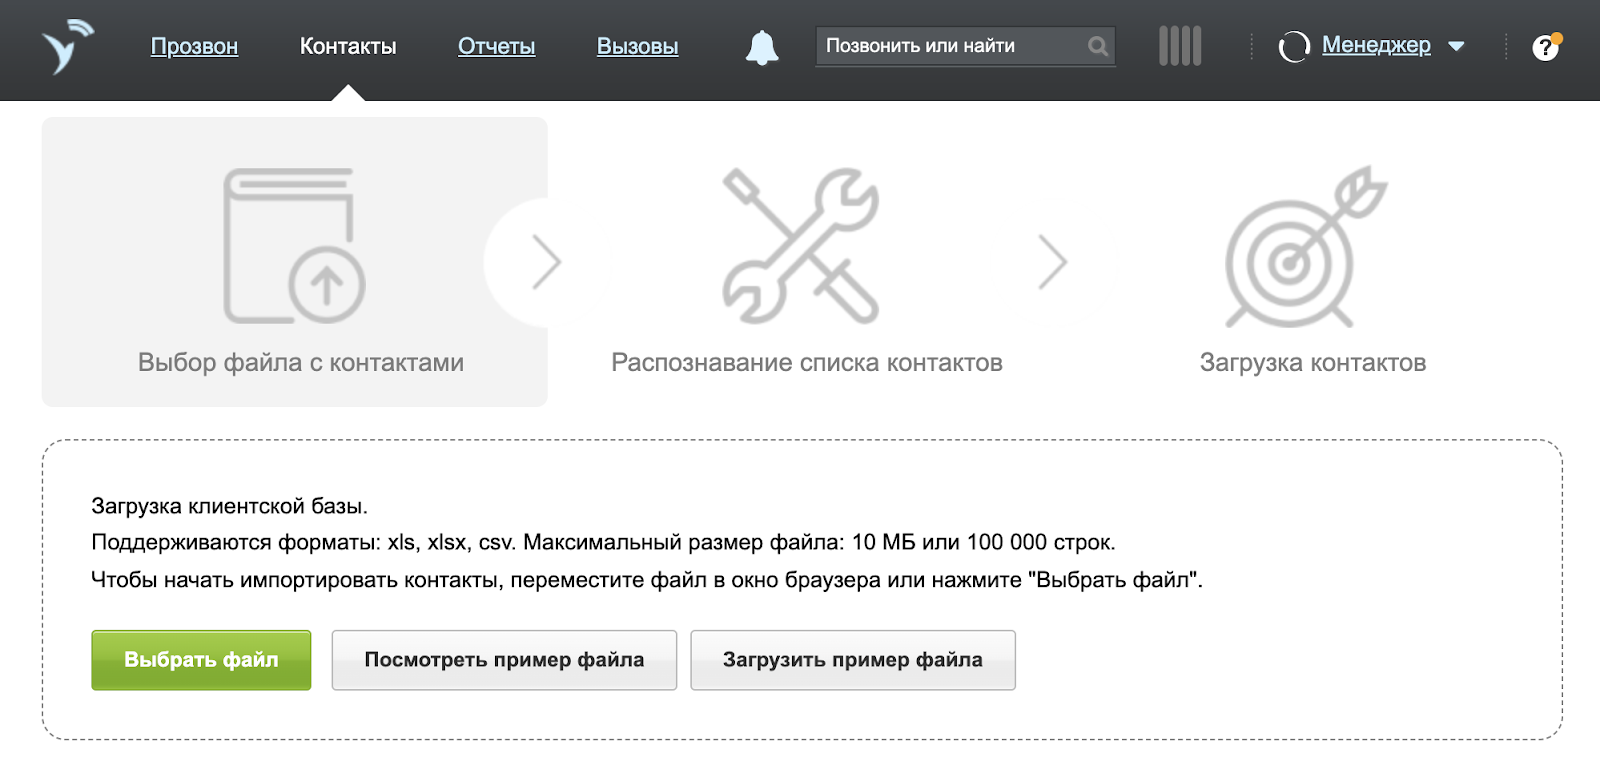Click Загрузить пример файла button
The image size is (1600, 774).
tap(853, 660)
